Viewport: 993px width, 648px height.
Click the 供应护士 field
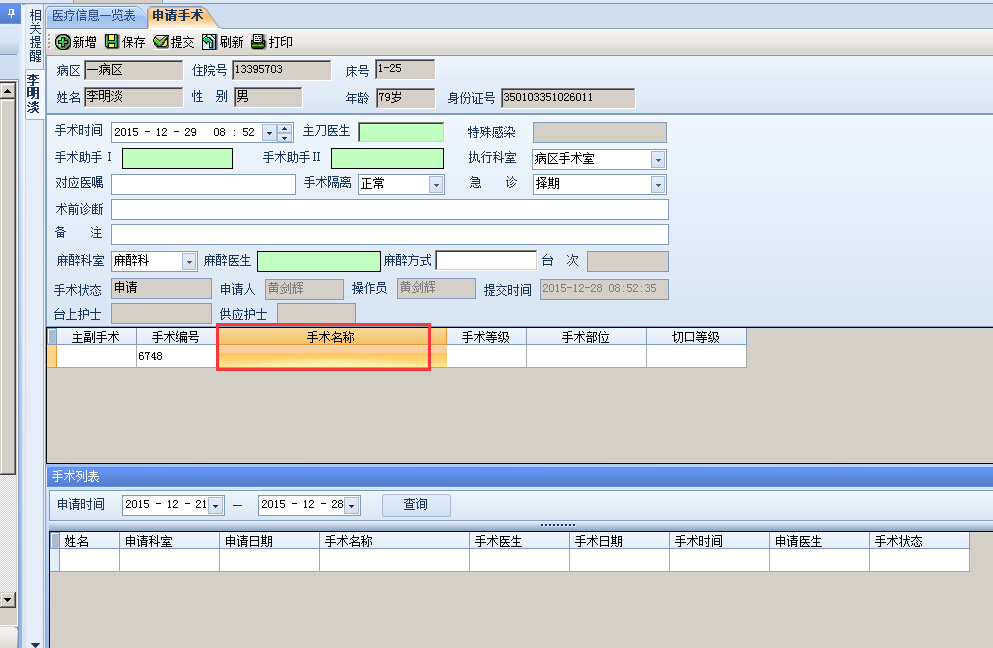coord(316,314)
